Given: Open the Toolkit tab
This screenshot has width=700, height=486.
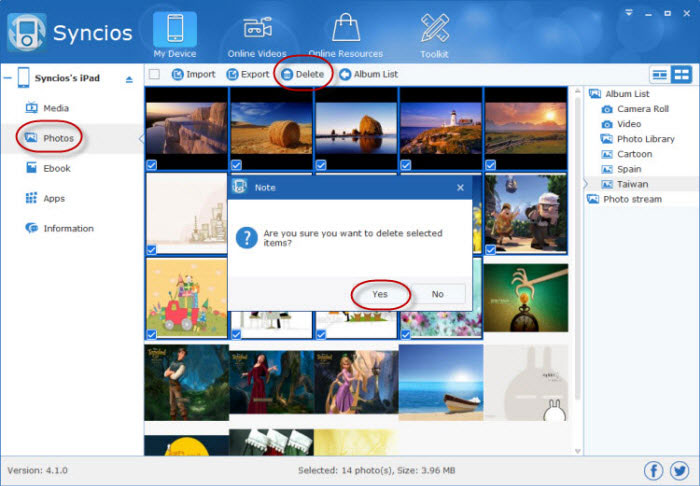Looking at the screenshot, I should pos(434,37).
